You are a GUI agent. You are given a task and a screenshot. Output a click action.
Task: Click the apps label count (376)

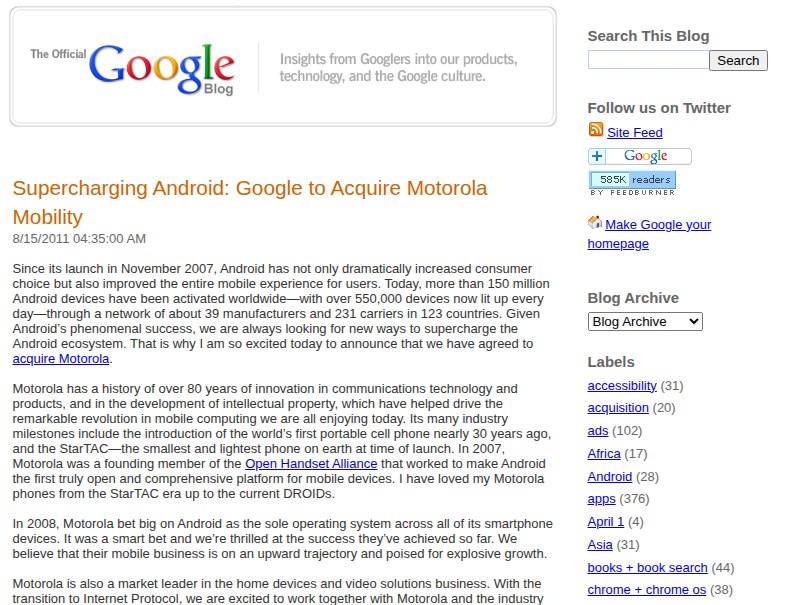click(x=634, y=499)
